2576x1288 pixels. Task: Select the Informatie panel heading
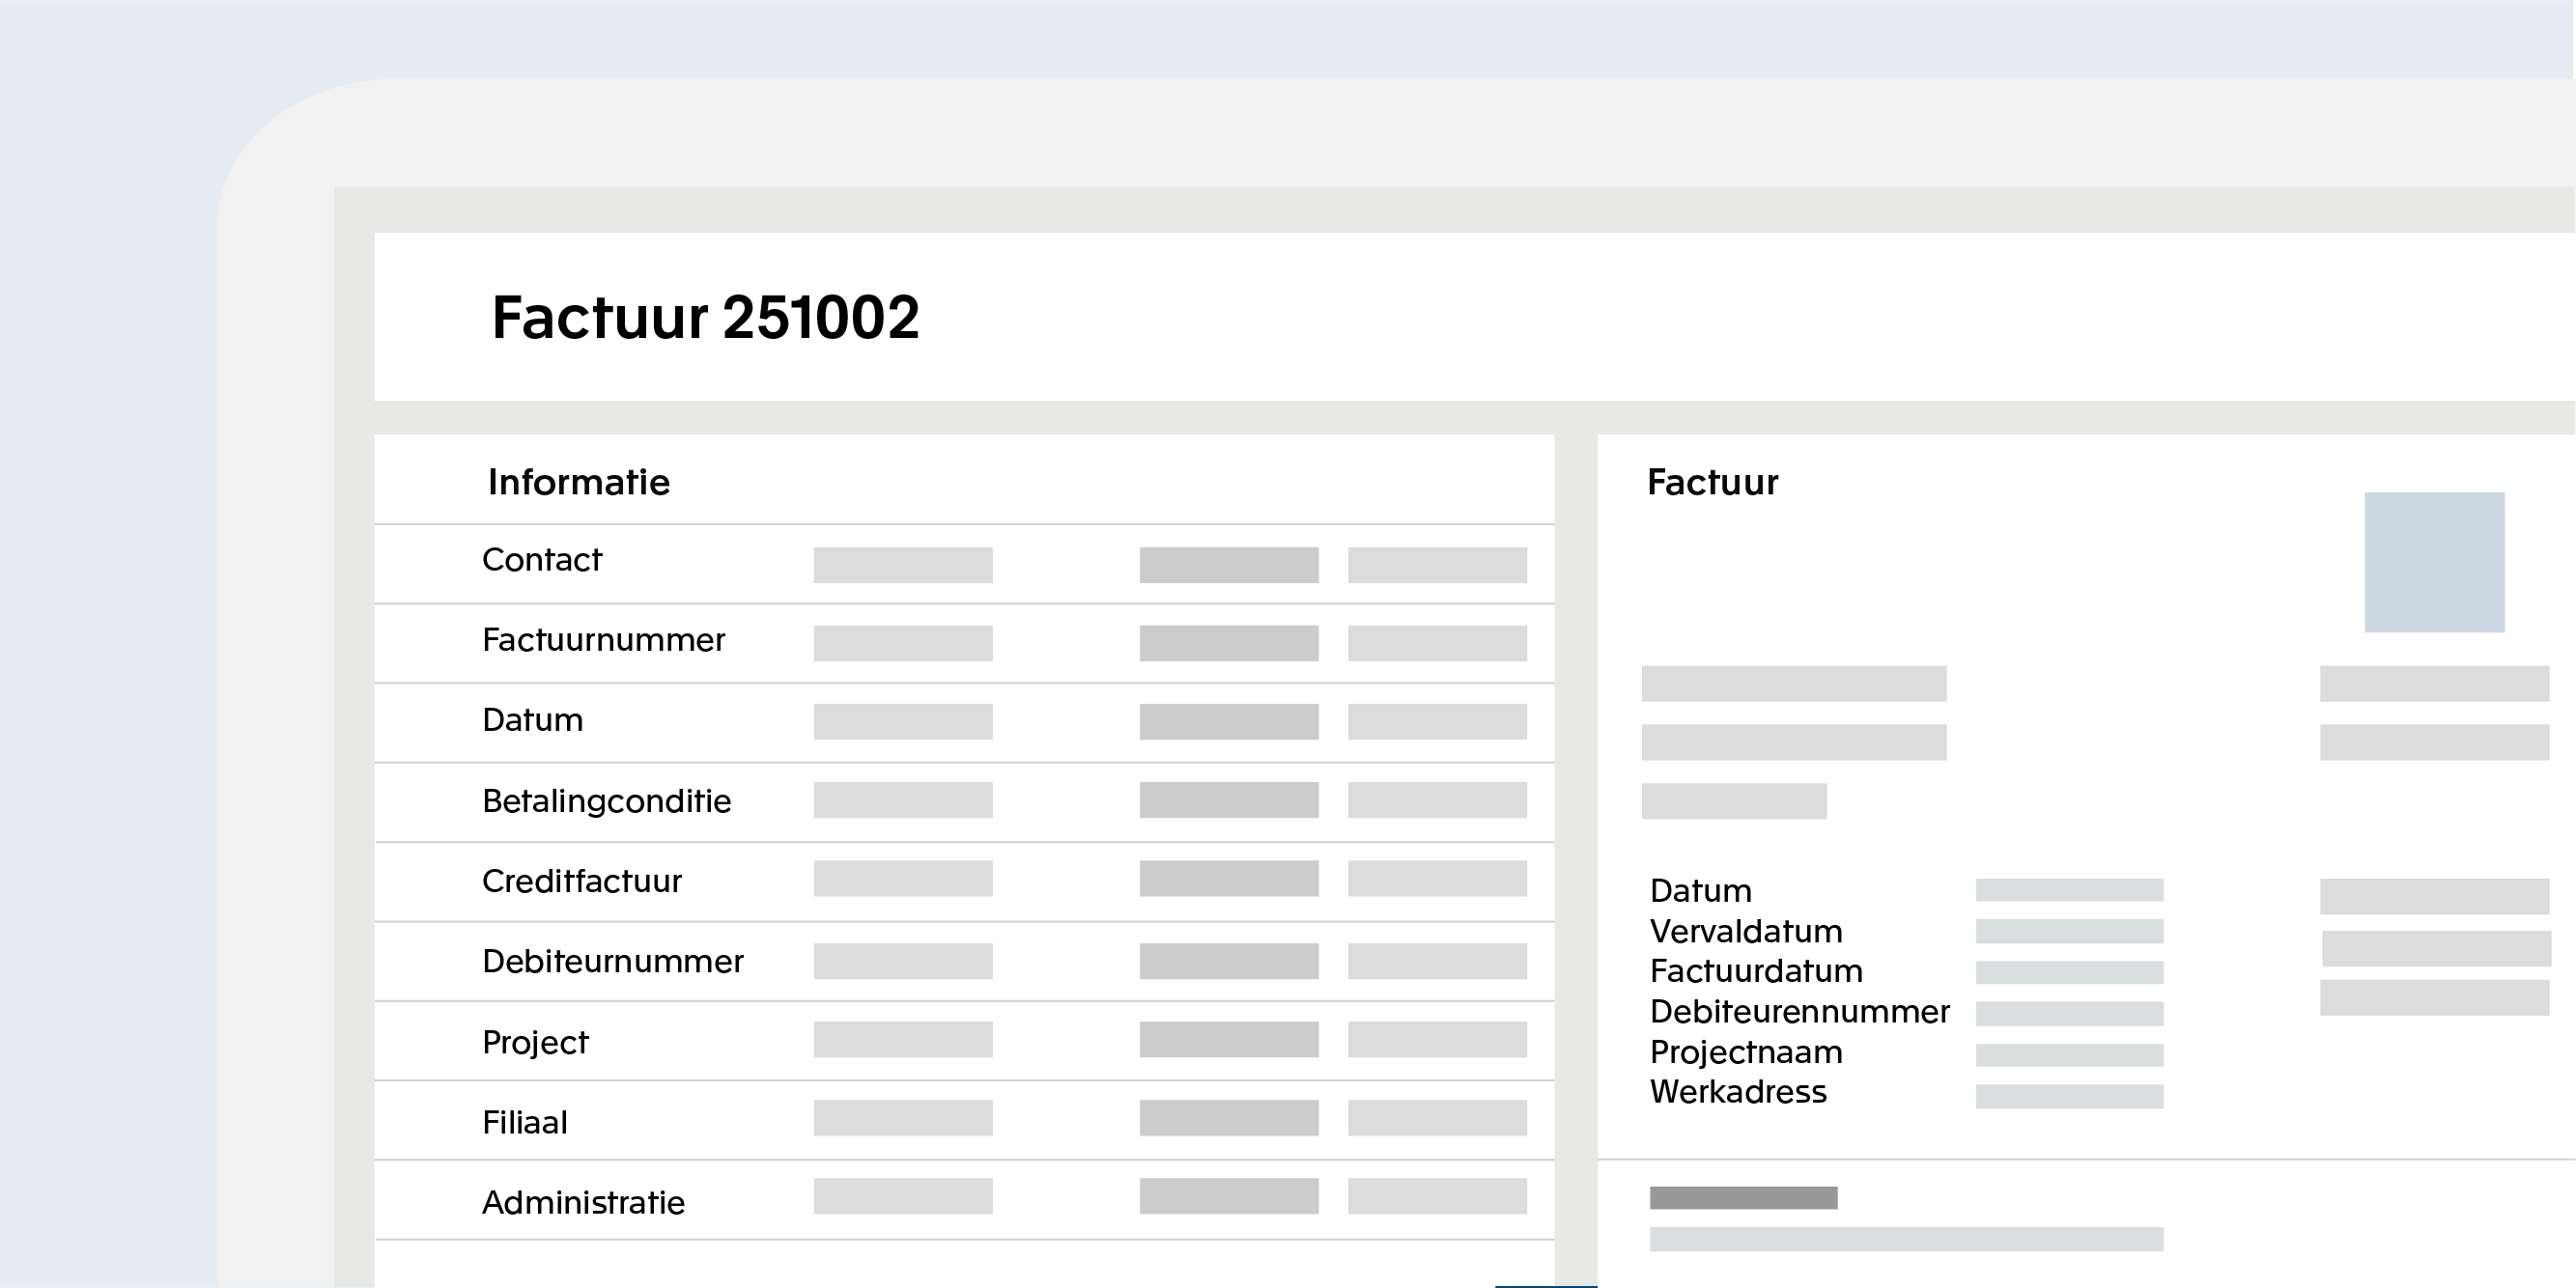click(578, 482)
